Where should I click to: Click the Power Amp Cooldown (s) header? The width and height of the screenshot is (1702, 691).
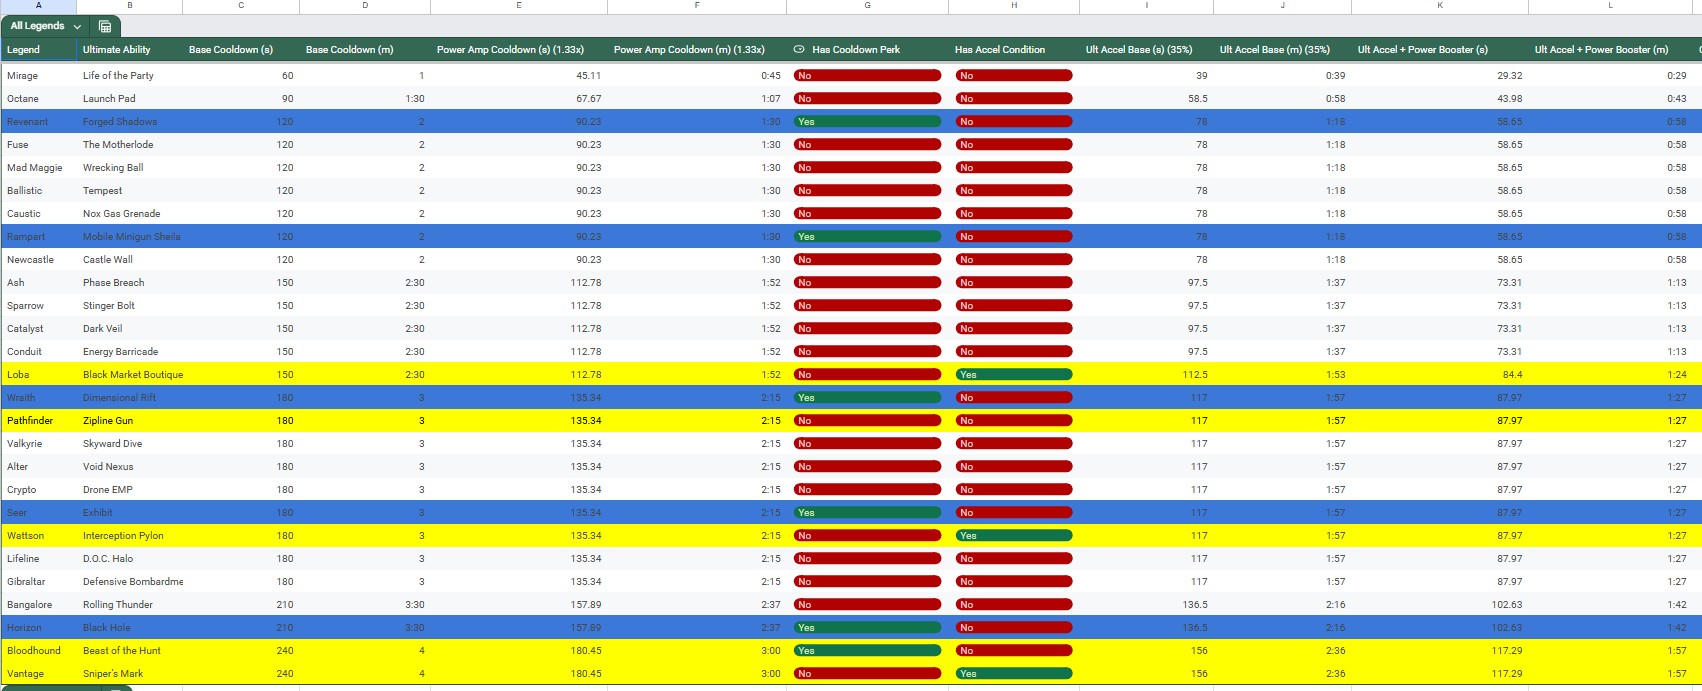coord(519,49)
